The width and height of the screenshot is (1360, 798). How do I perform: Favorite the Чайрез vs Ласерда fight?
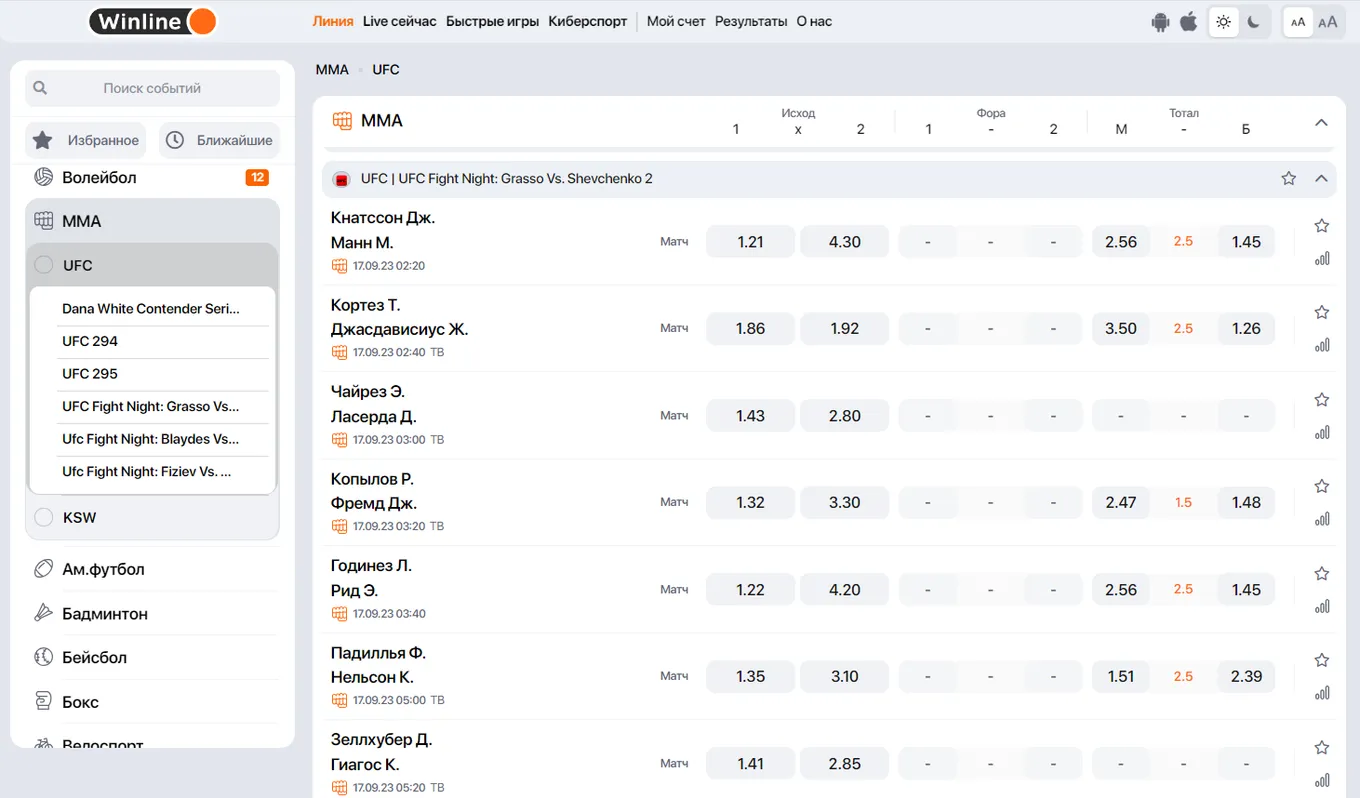click(x=1322, y=400)
